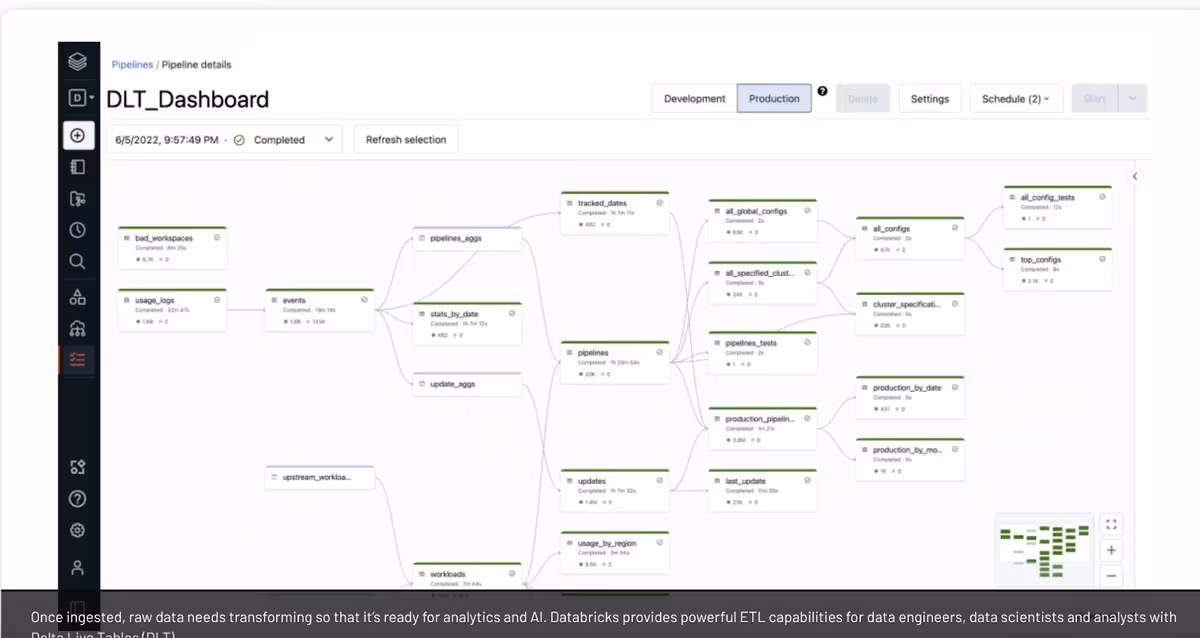The height and width of the screenshot is (638, 1200).
Task: Open pipeline Settings button
Action: click(x=930, y=98)
